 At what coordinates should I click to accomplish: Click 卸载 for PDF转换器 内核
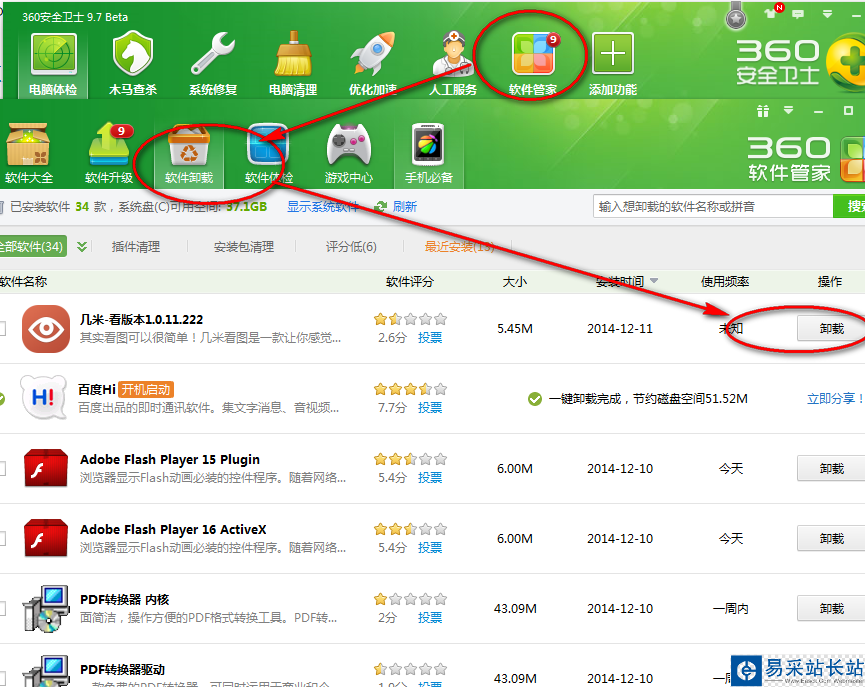pyautogui.click(x=831, y=609)
